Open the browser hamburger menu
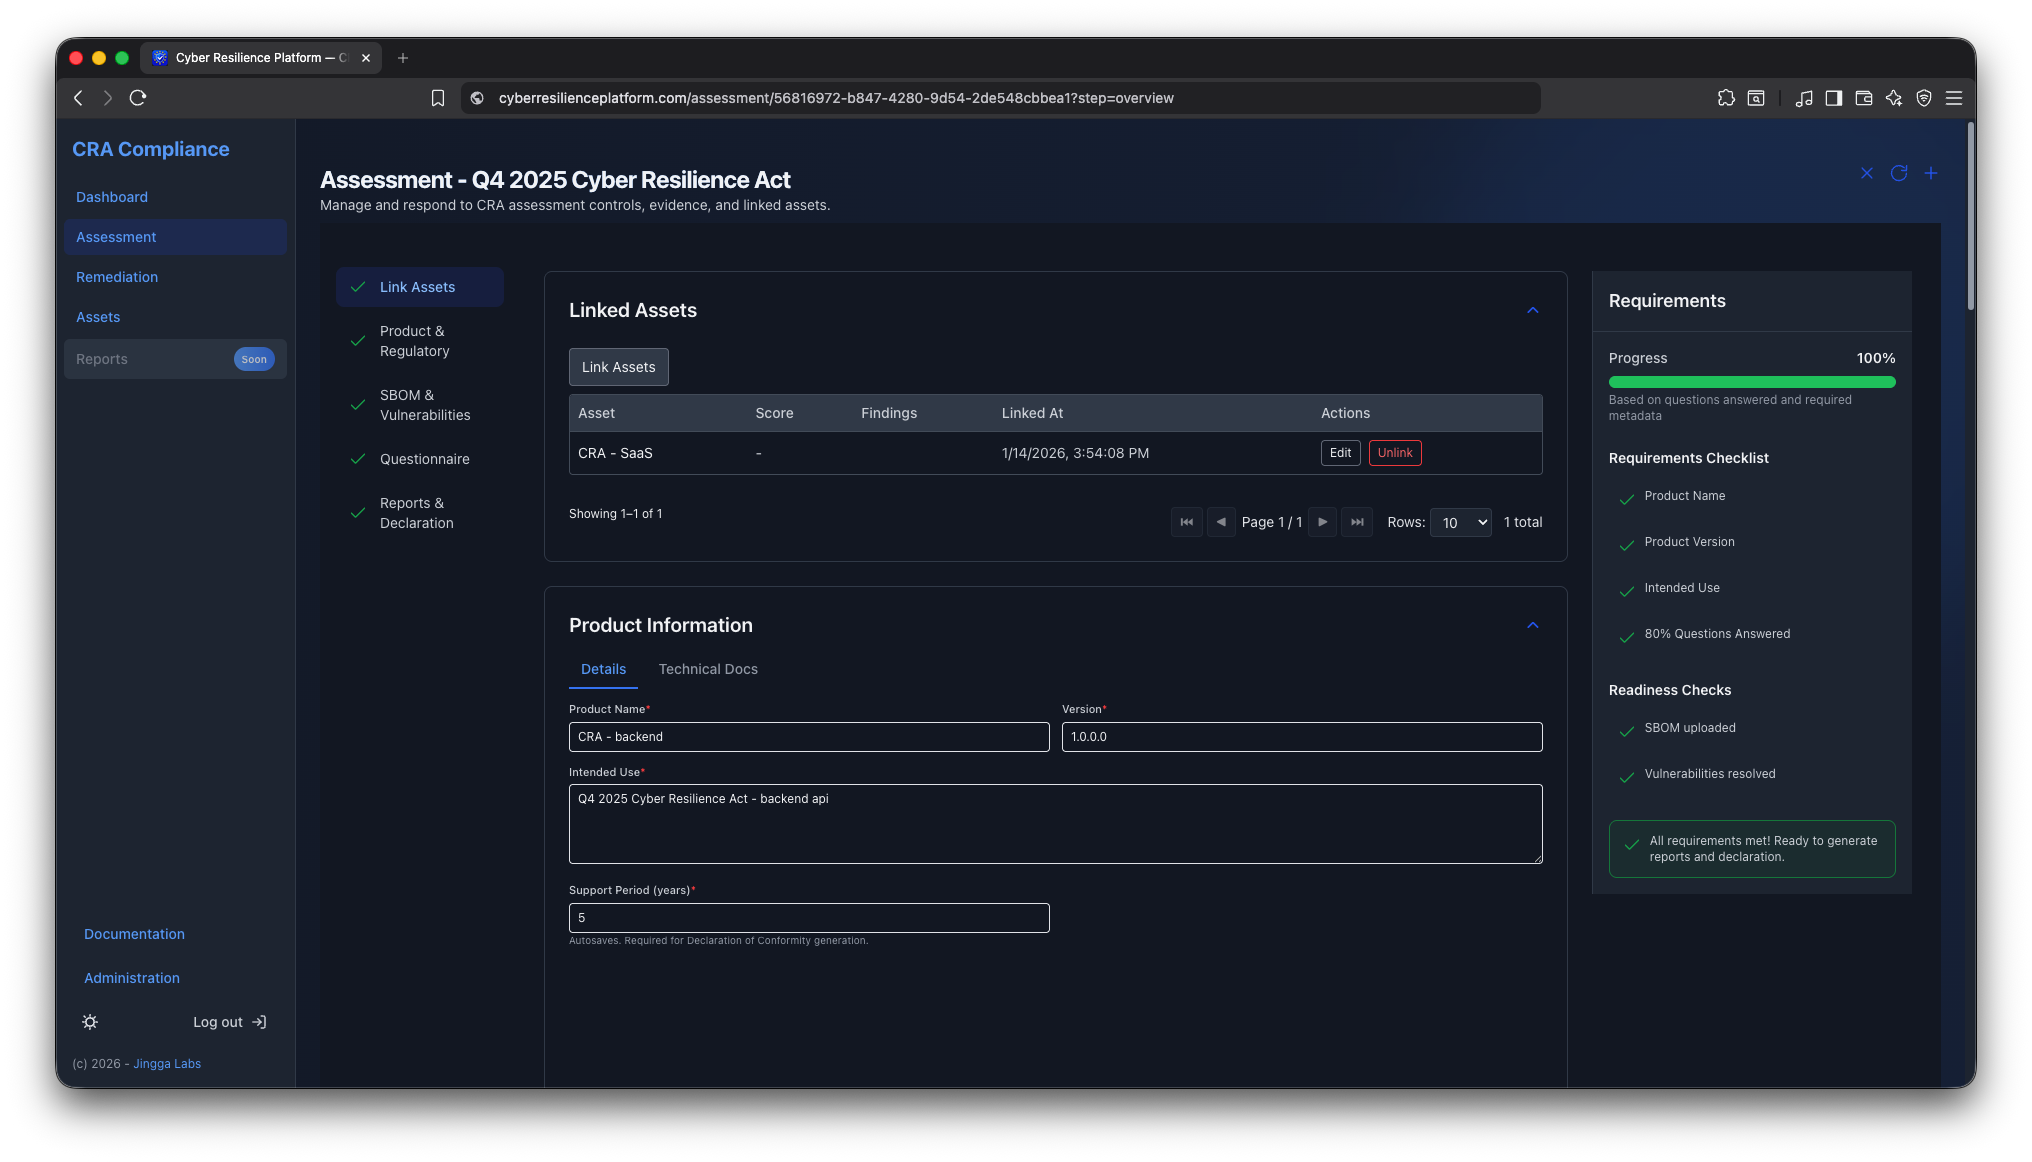This screenshot has height=1162, width=2032. 1955,98
